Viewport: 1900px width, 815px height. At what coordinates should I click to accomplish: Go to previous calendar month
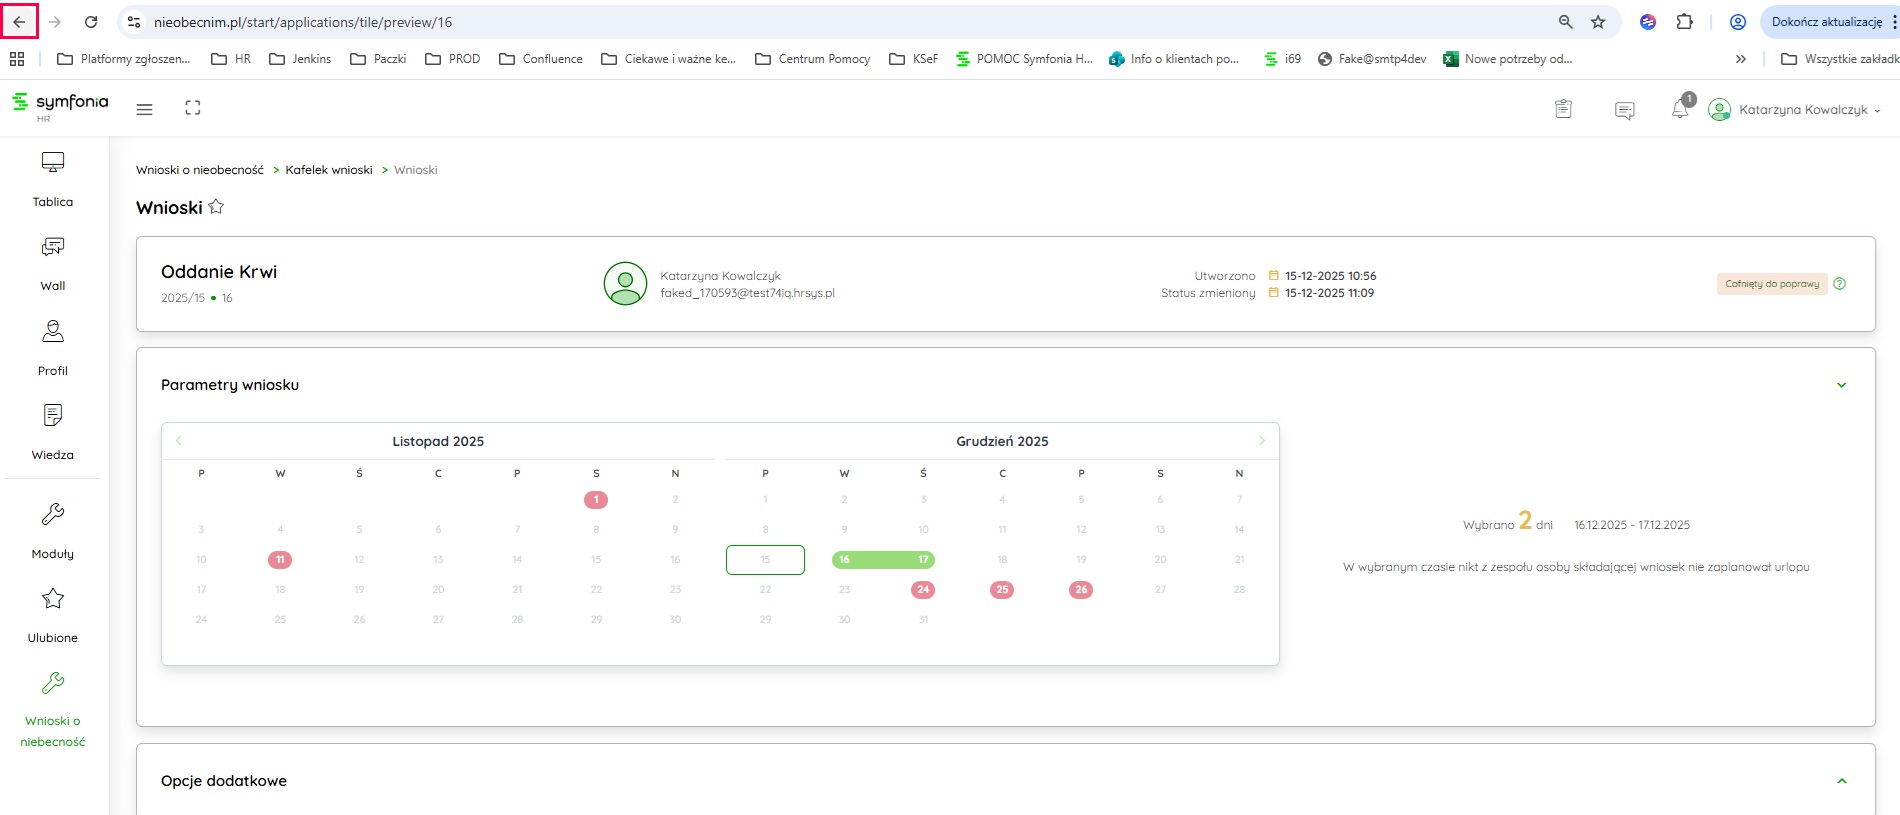(179, 441)
